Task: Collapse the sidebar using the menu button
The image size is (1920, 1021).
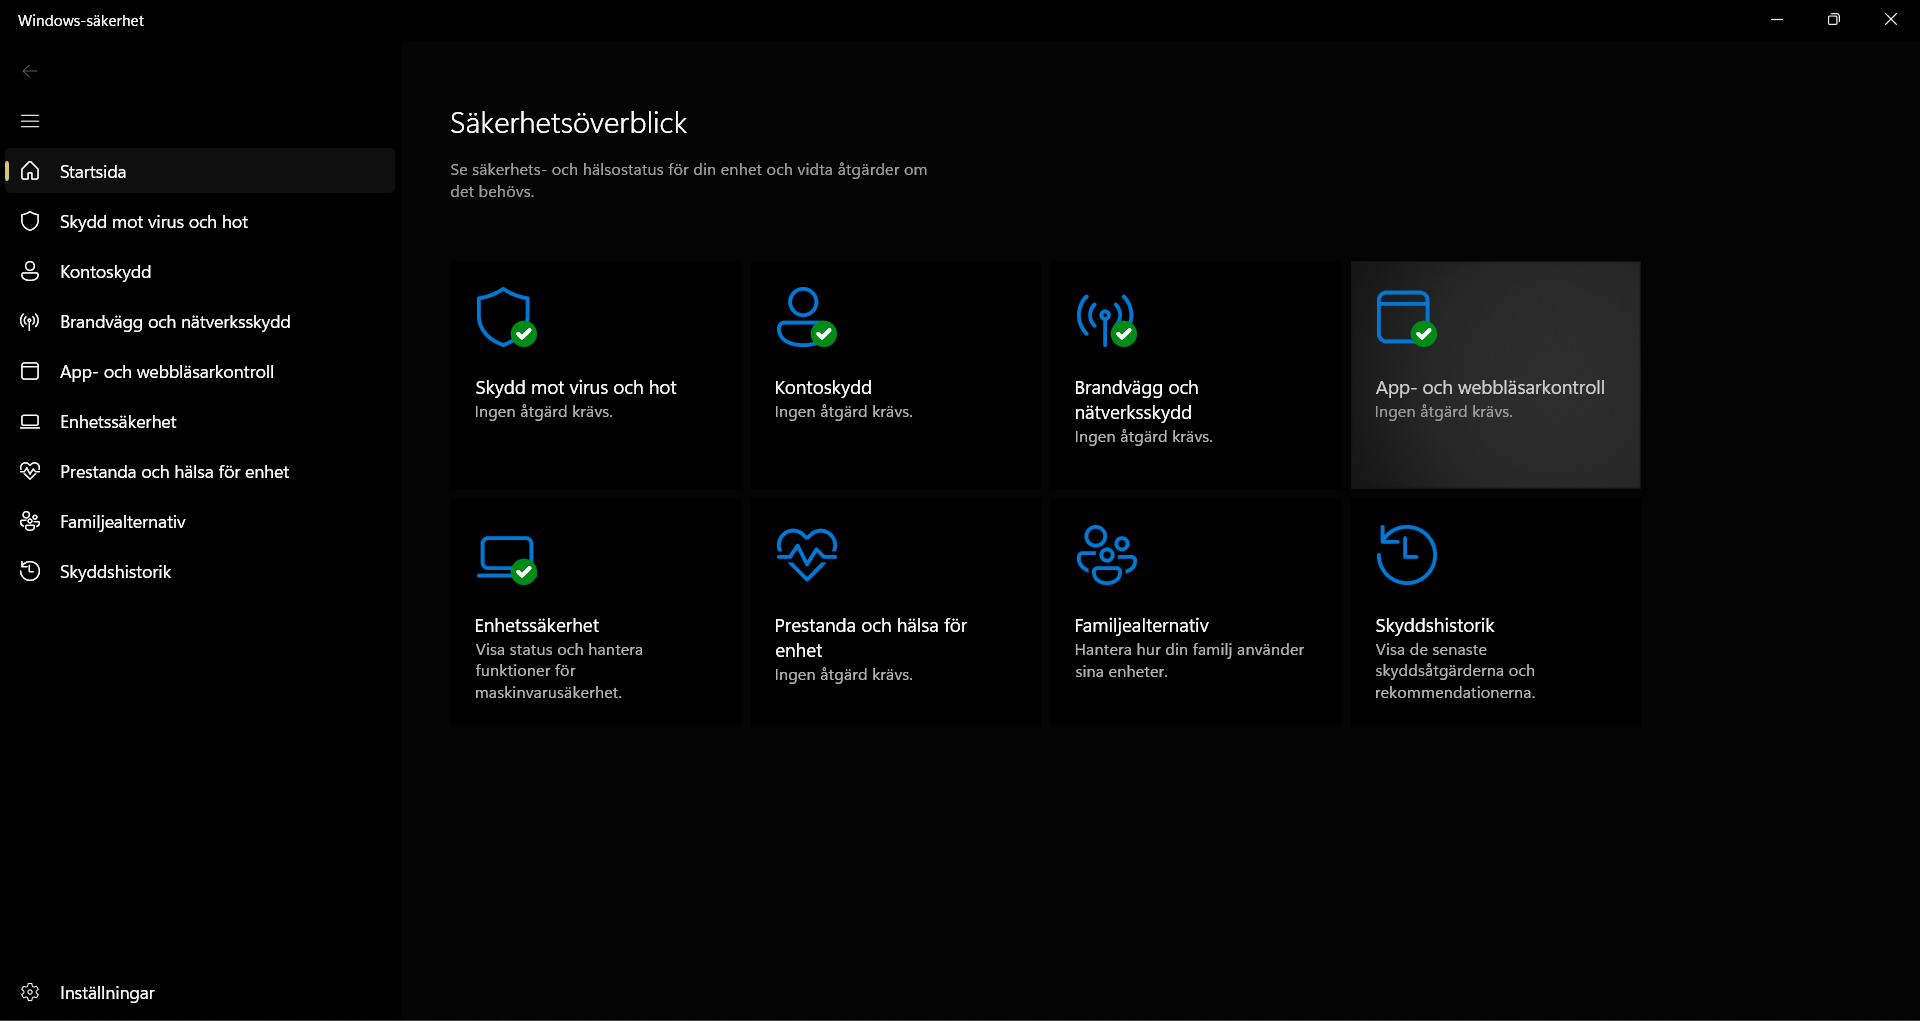Action: [29, 120]
